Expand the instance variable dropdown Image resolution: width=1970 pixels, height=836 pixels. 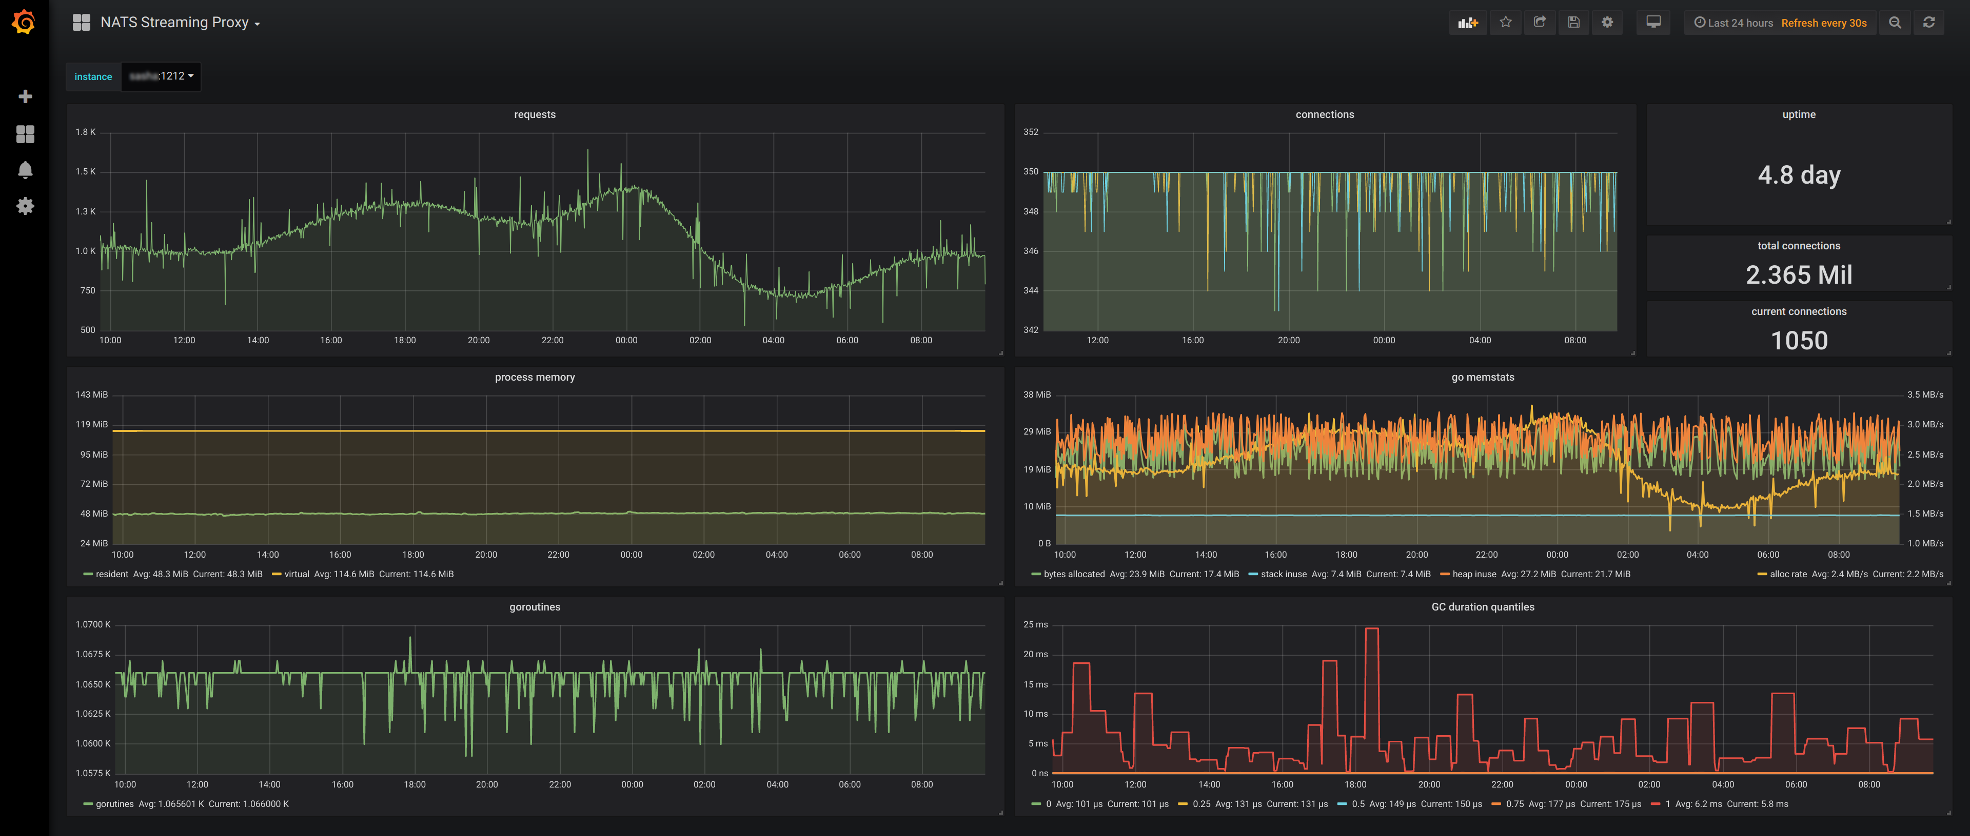(x=161, y=77)
